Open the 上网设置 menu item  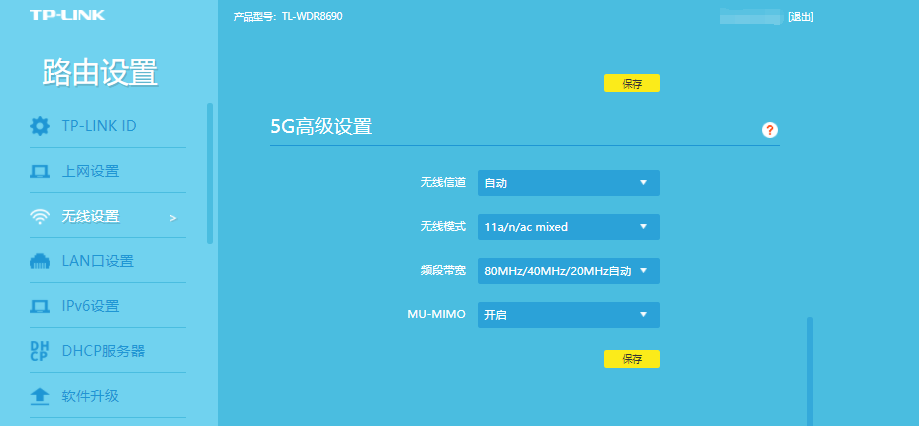coord(90,171)
